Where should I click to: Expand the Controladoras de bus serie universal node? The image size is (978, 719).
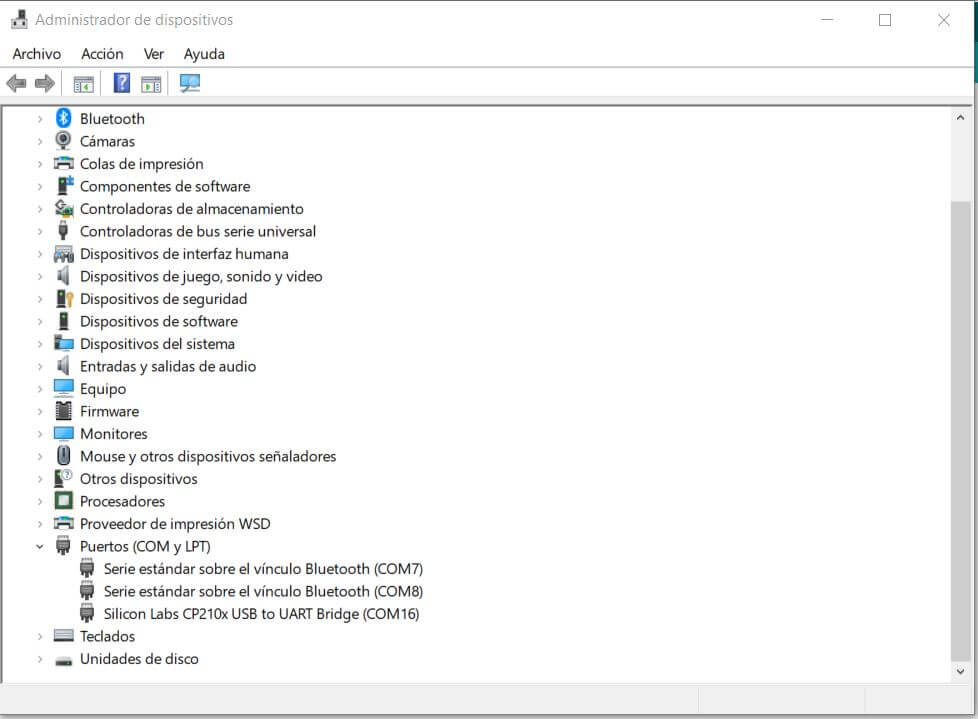(40, 231)
